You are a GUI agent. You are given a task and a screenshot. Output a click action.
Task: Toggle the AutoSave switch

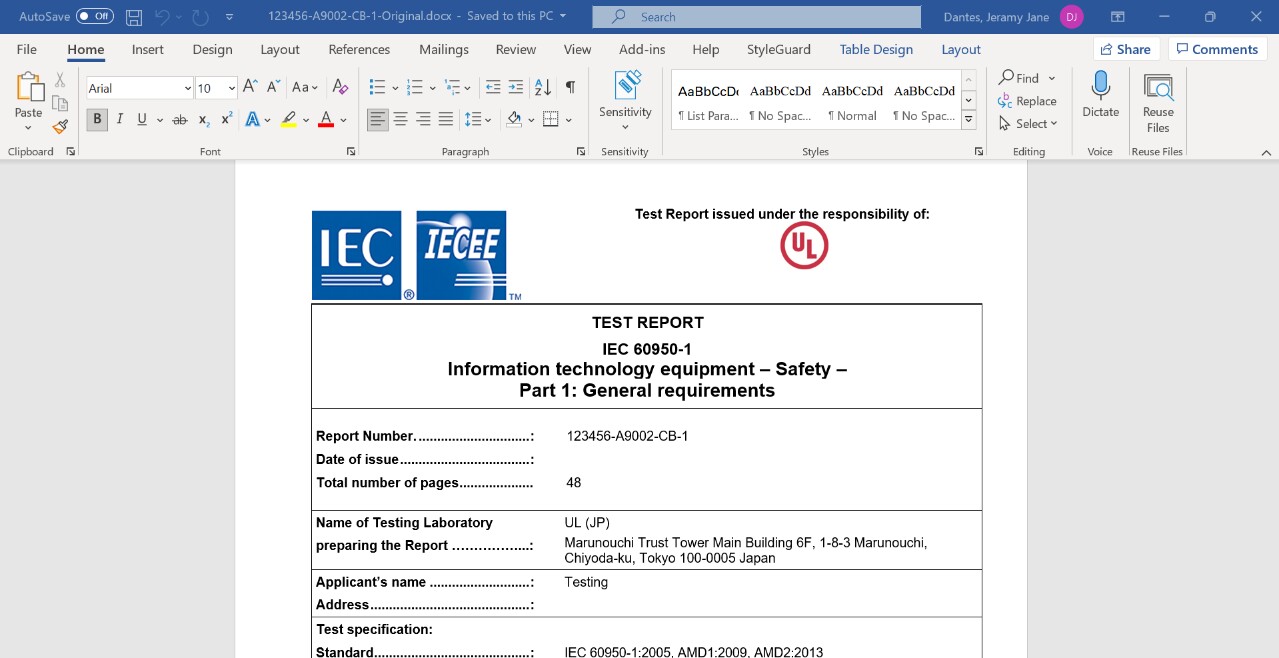[95, 17]
